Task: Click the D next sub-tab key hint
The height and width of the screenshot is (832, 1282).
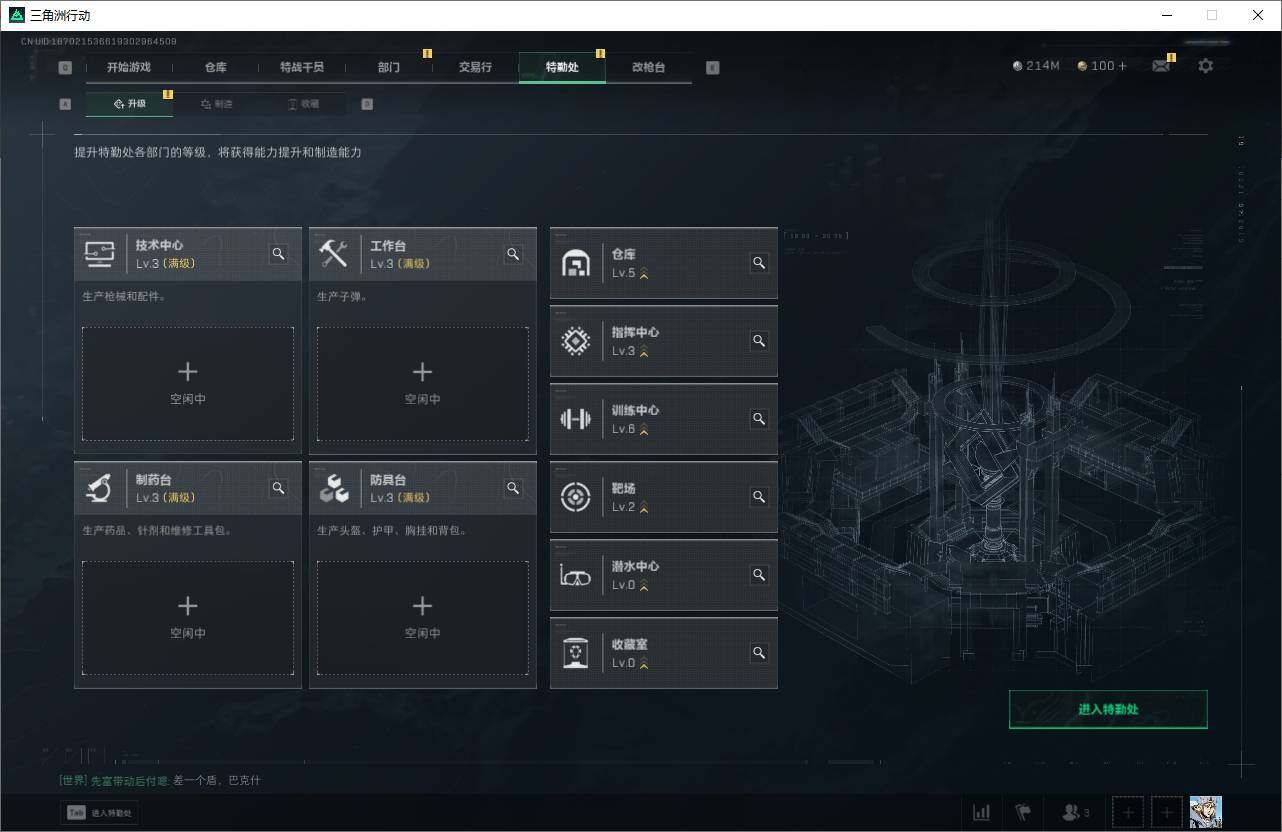Action: [x=367, y=104]
